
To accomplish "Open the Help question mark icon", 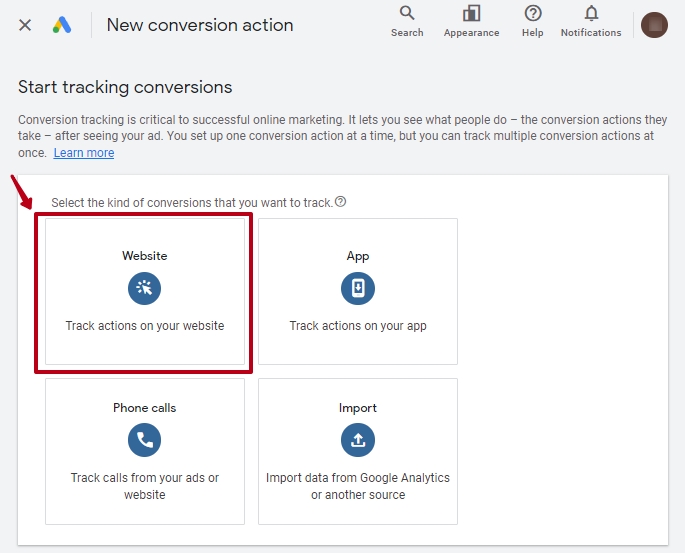I will 533,13.
